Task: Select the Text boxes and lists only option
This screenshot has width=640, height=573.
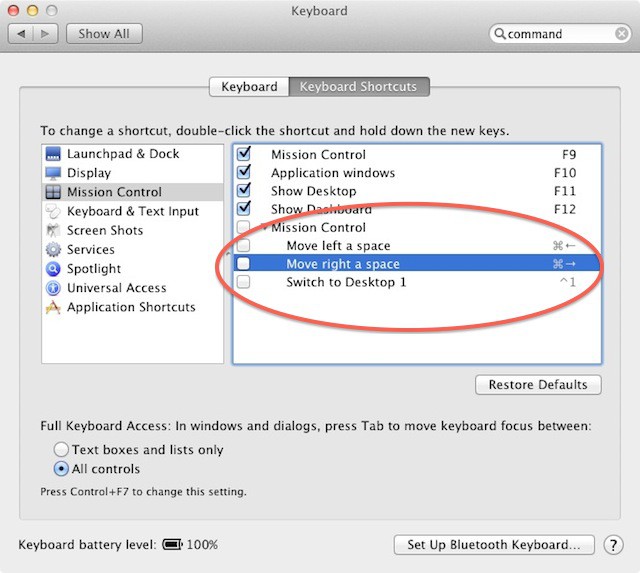Action: pos(62,450)
